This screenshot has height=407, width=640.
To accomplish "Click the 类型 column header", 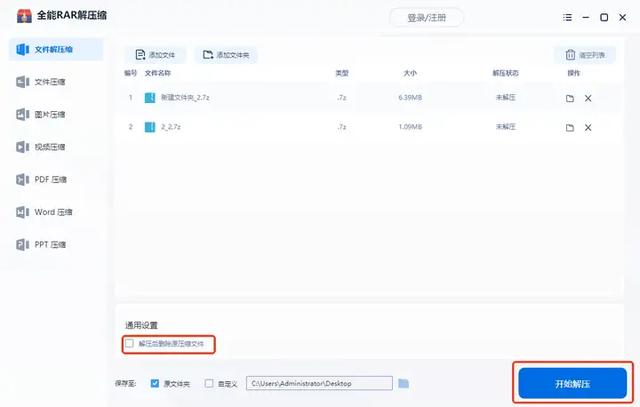I will tap(342, 73).
